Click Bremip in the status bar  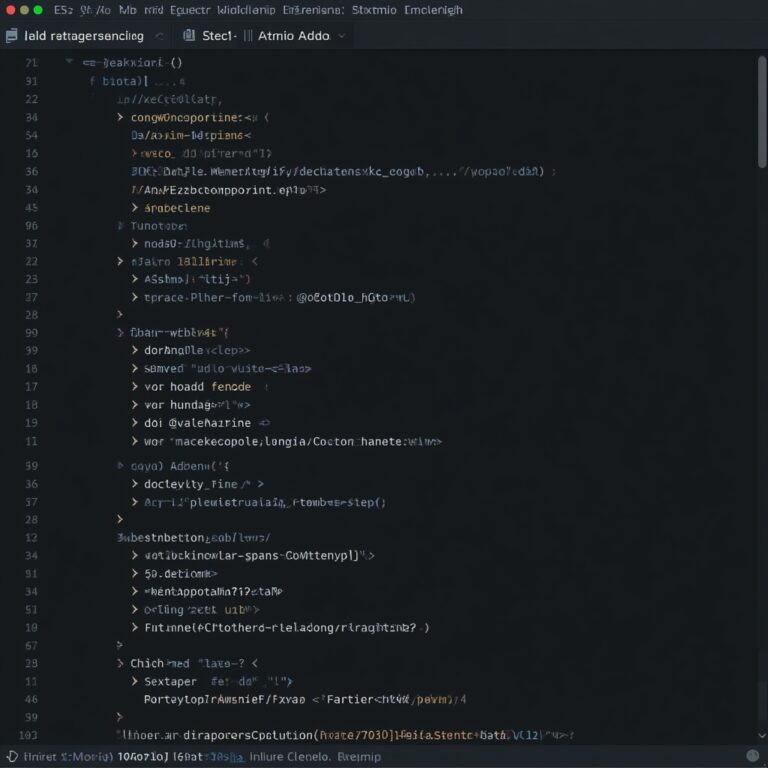[x=360, y=757]
